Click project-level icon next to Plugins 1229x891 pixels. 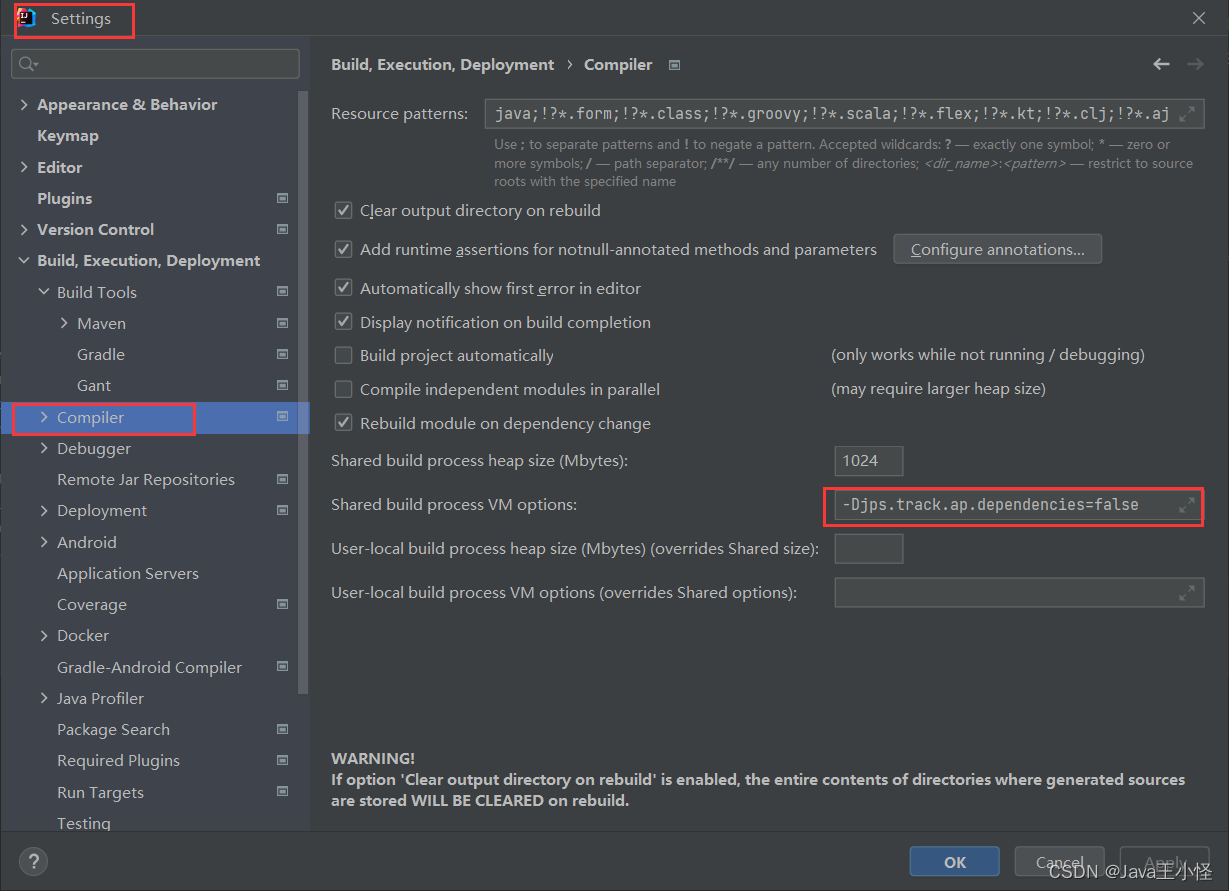[283, 198]
